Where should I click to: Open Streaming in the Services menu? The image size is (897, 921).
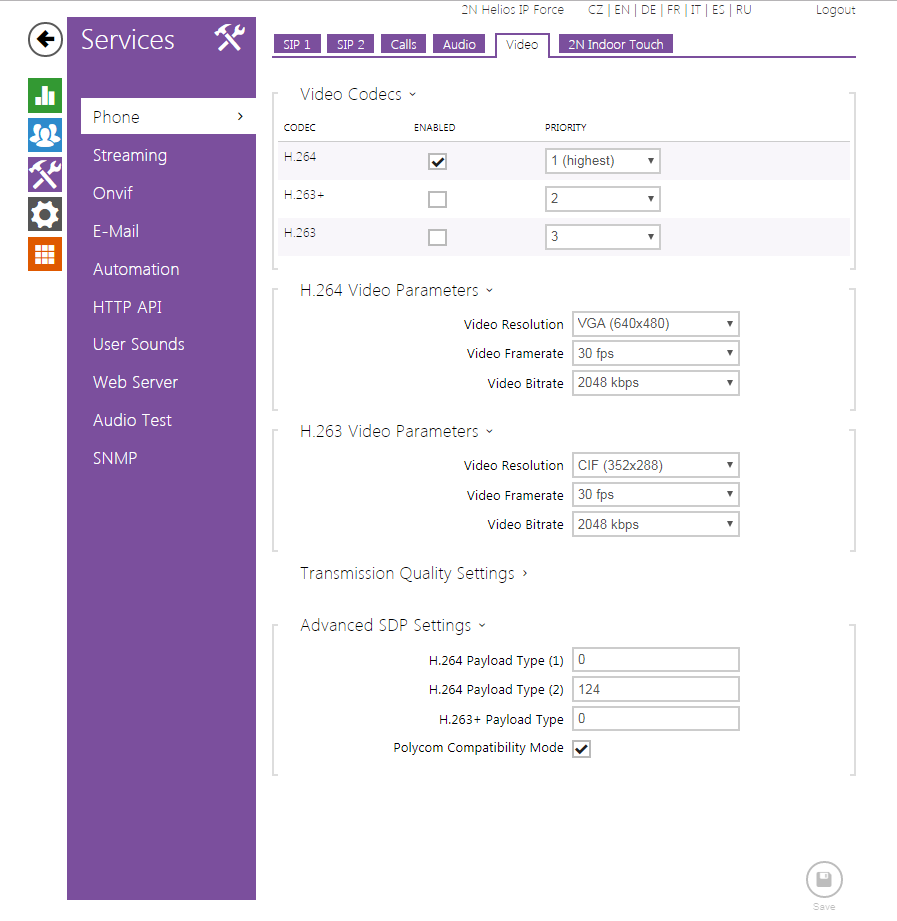coord(130,155)
